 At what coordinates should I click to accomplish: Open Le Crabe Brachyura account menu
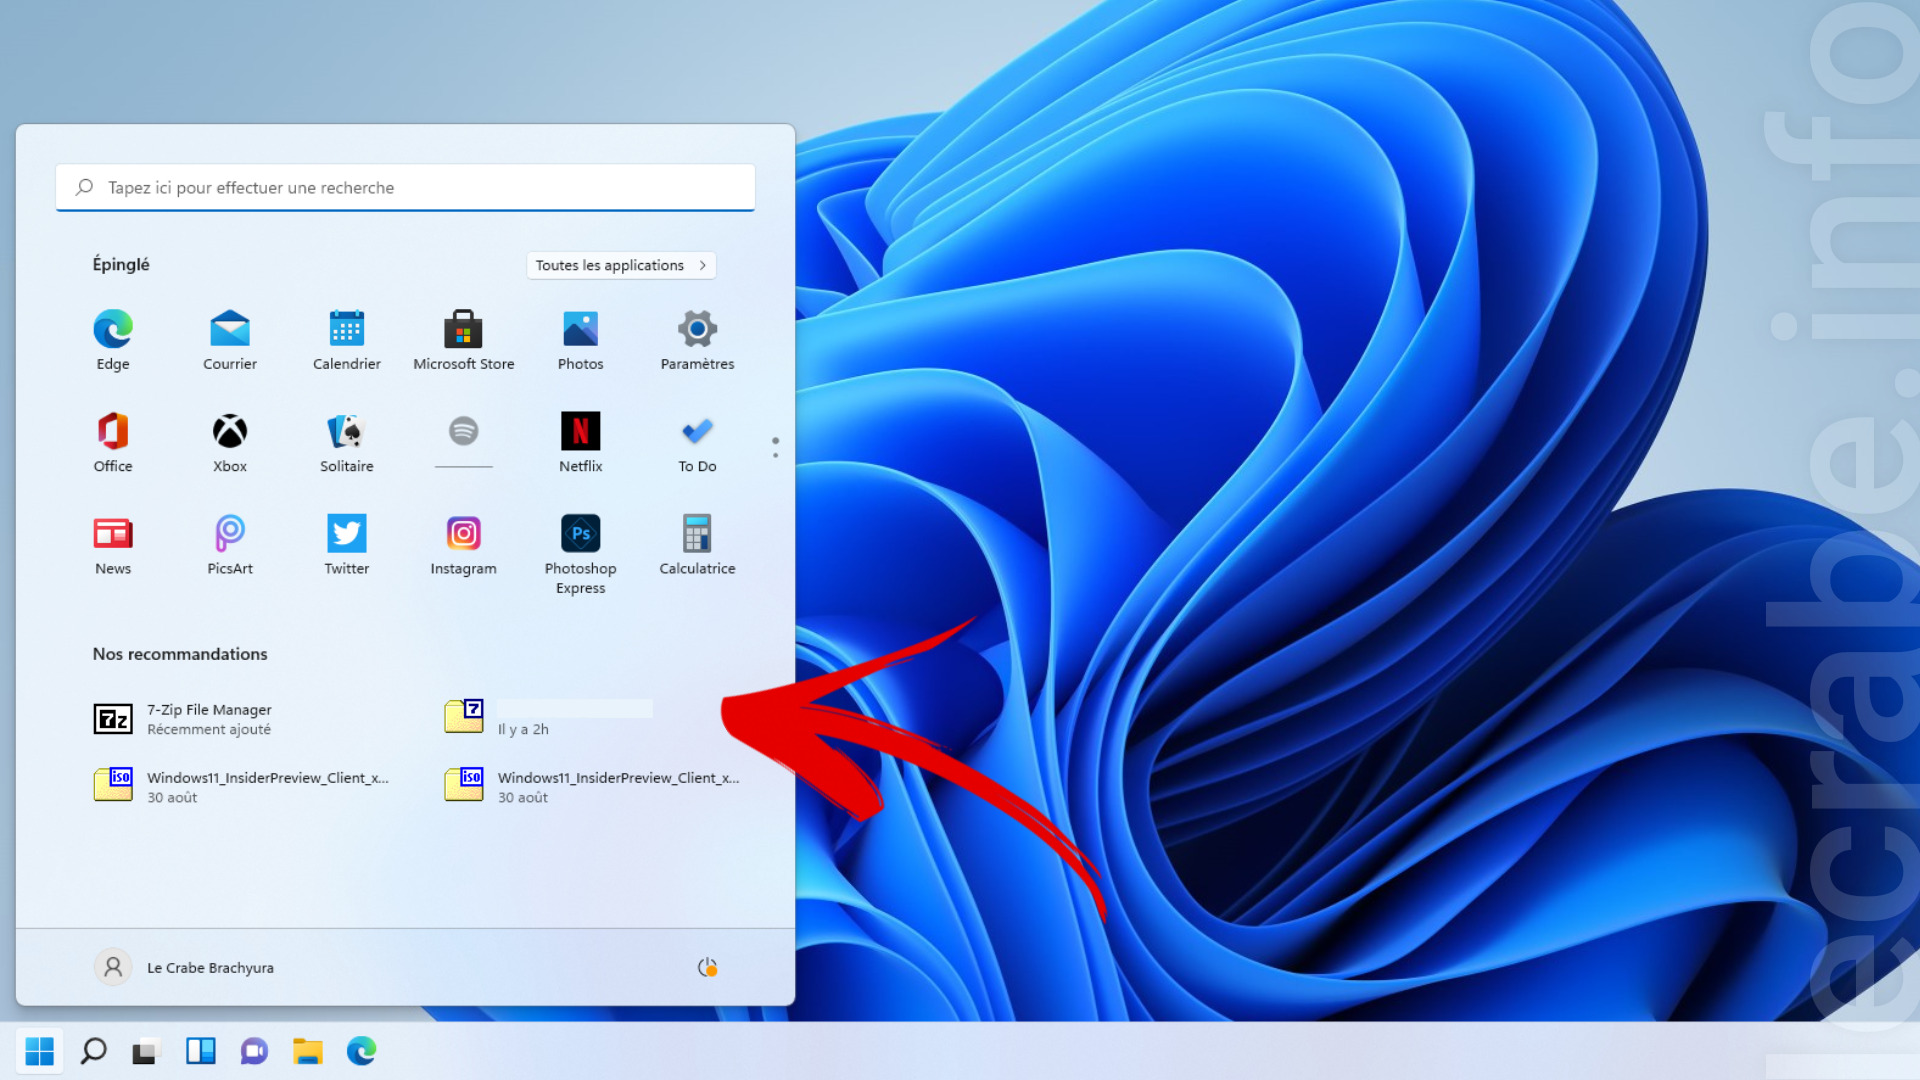click(x=184, y=967)
